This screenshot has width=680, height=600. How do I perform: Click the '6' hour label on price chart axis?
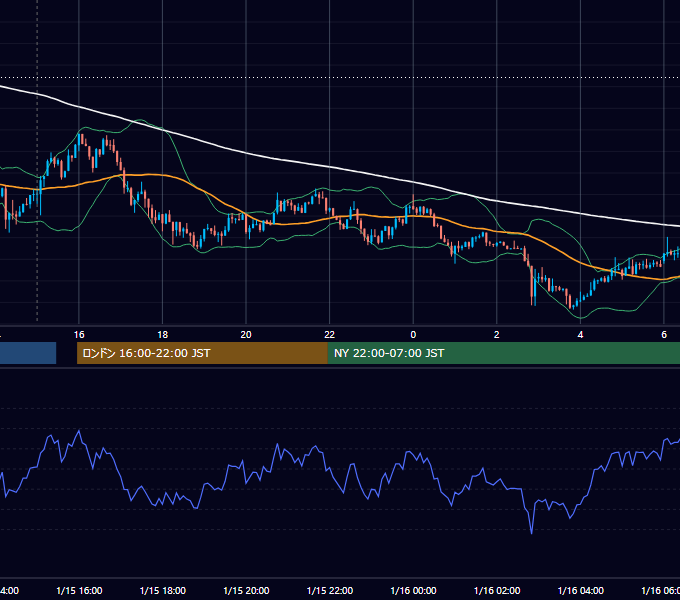click(x=664, y=335)
